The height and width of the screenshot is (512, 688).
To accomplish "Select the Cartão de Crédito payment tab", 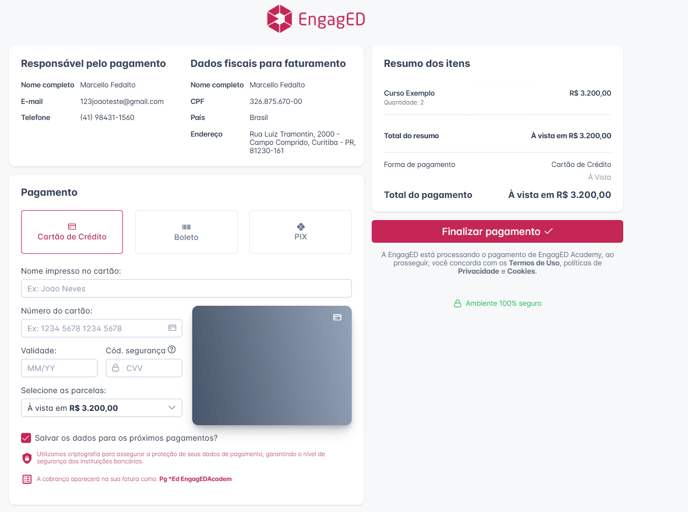I will point(72,232).
